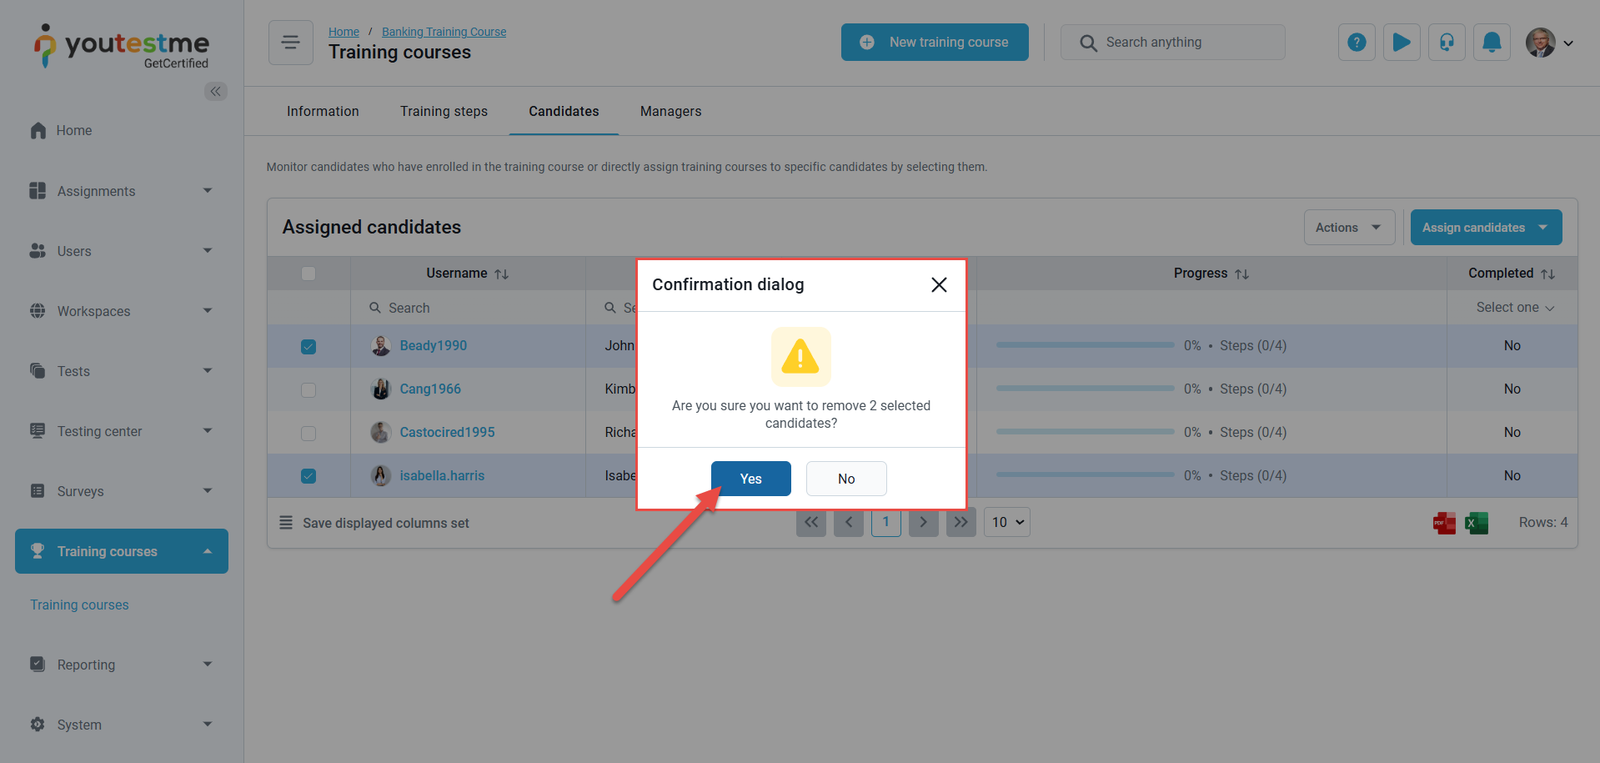The image size is (1600, 763).
Task: Sort by Completed column arrows
Action: pos(1548,274)
